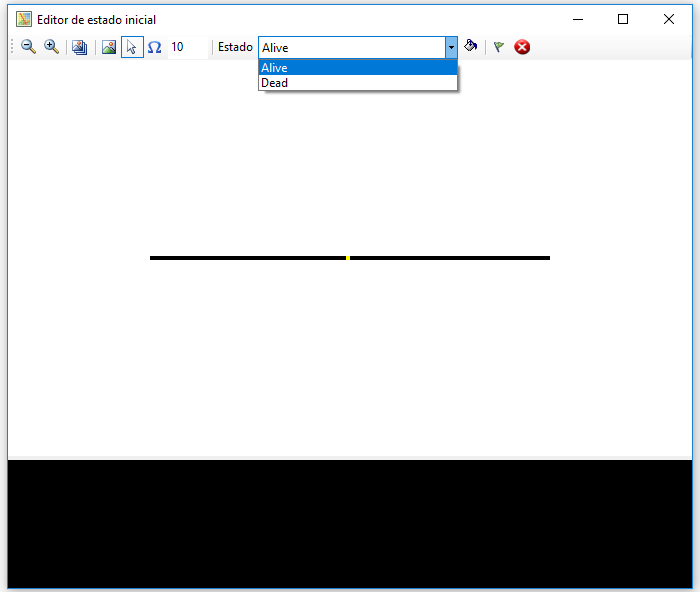Click the picture import icon

108,47
